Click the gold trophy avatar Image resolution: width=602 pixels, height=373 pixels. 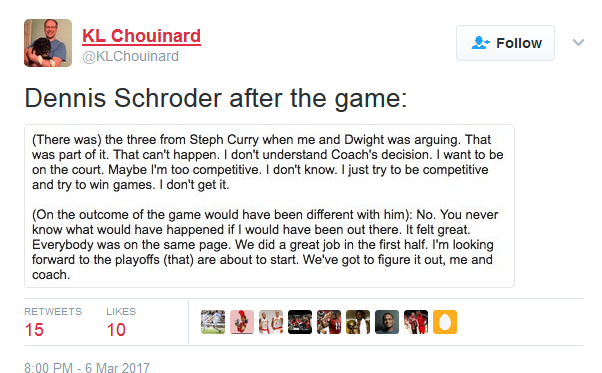click(358, 322)
